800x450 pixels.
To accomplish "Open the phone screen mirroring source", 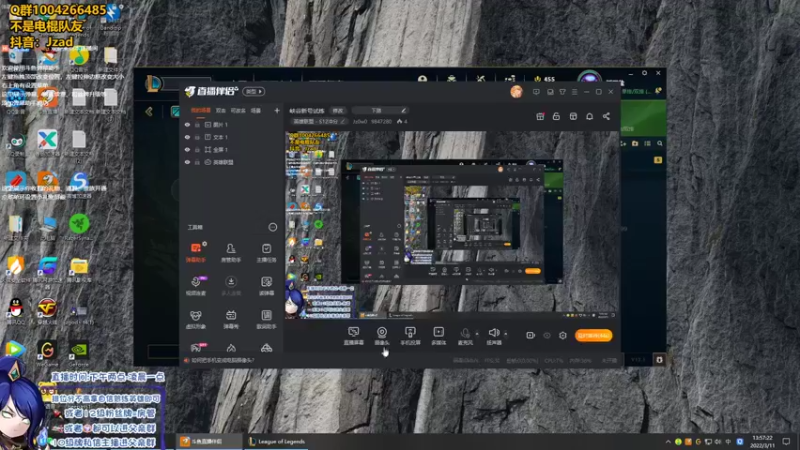I will point(410,336).
